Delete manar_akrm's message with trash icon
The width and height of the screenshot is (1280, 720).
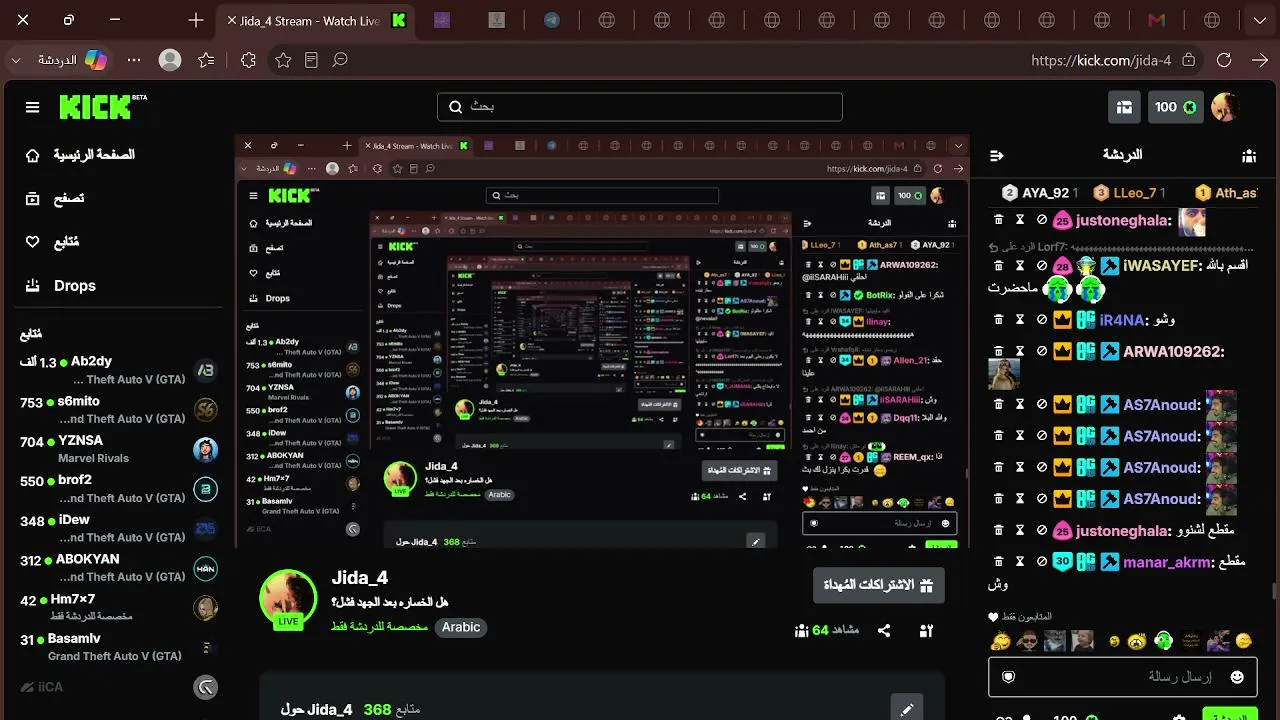click(998, 562)
